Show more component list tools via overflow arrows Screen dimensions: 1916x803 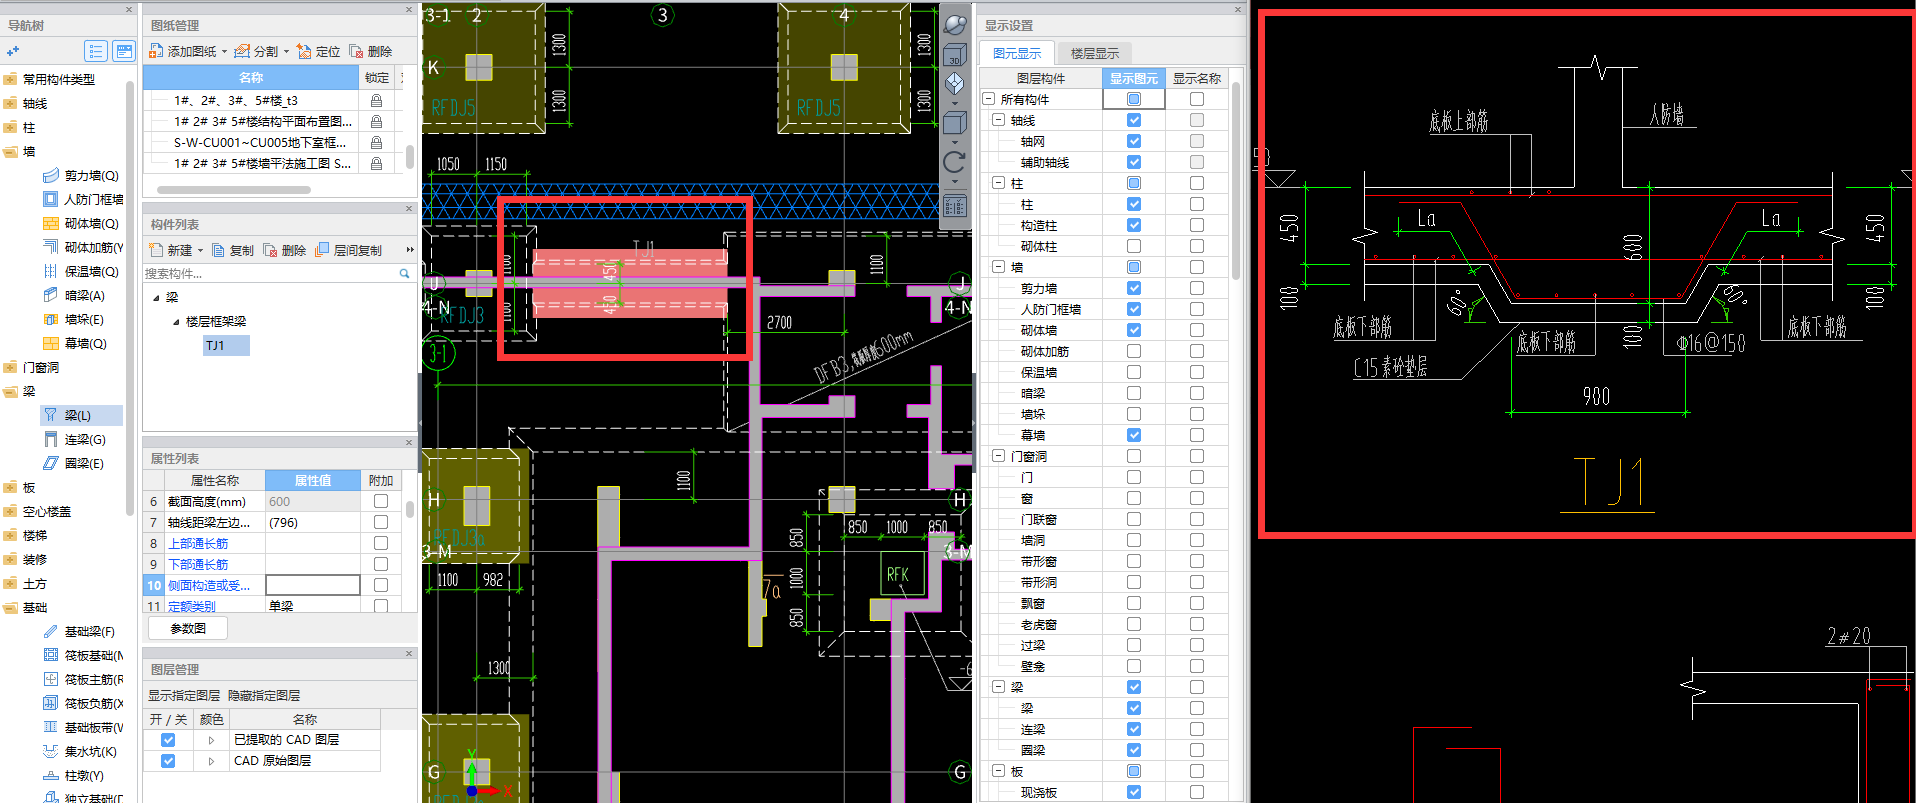coord(409,250)
